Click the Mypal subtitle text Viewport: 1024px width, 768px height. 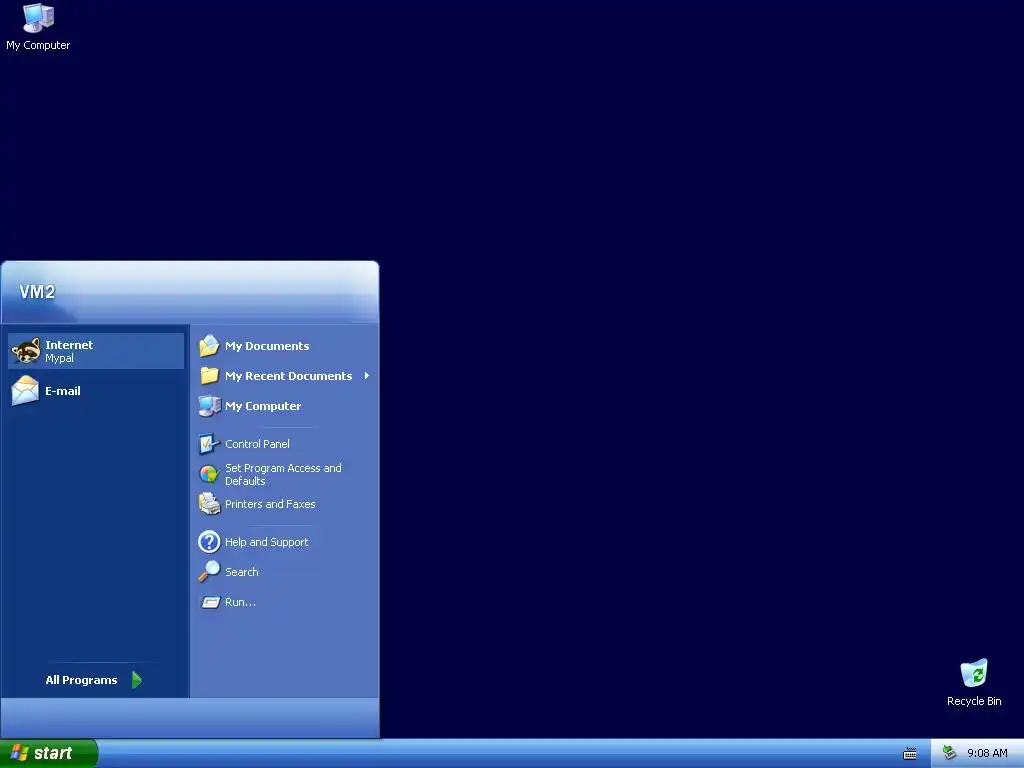click(59, 358)
